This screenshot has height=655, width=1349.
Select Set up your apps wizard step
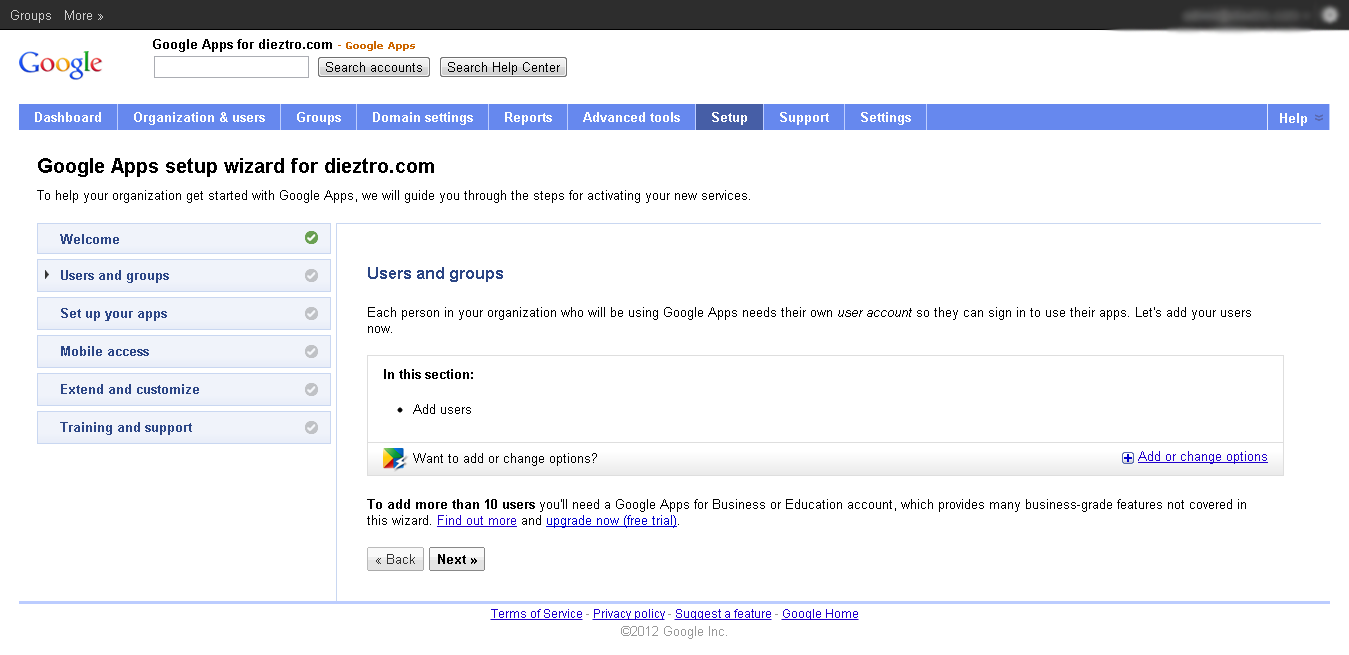[114, 314]
